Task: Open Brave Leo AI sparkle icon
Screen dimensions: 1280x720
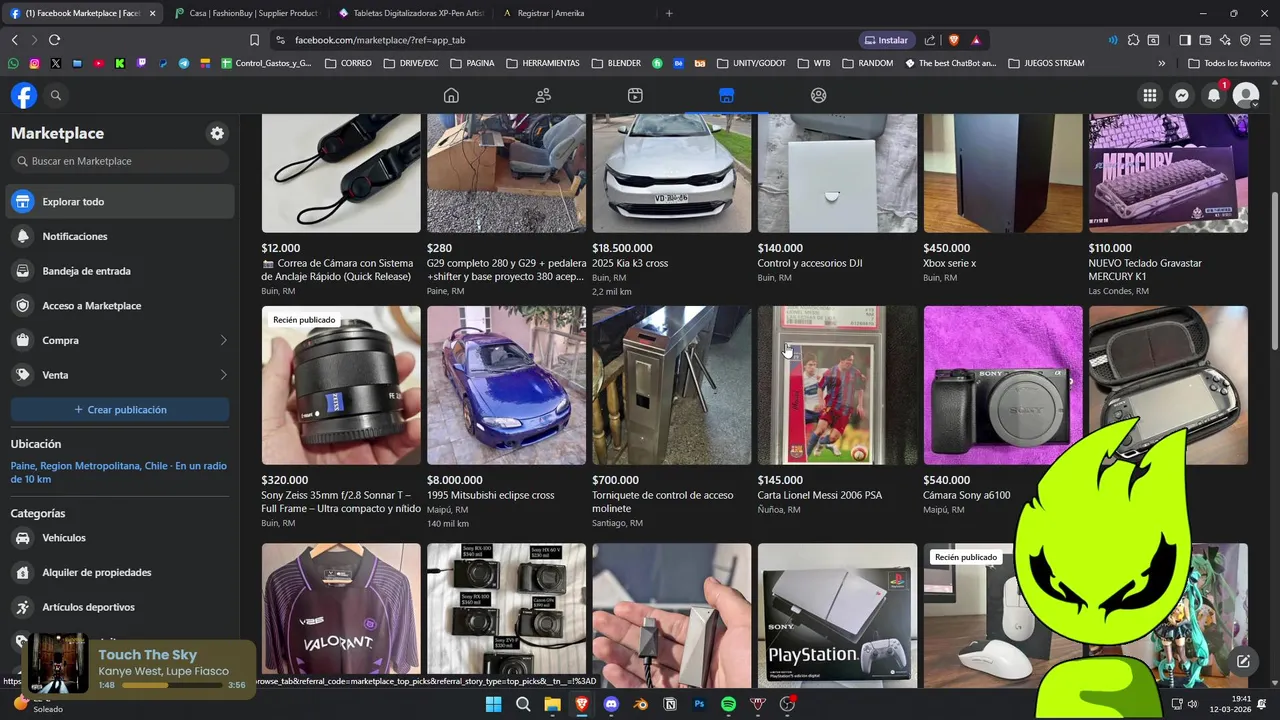Action: [1225, 40]
